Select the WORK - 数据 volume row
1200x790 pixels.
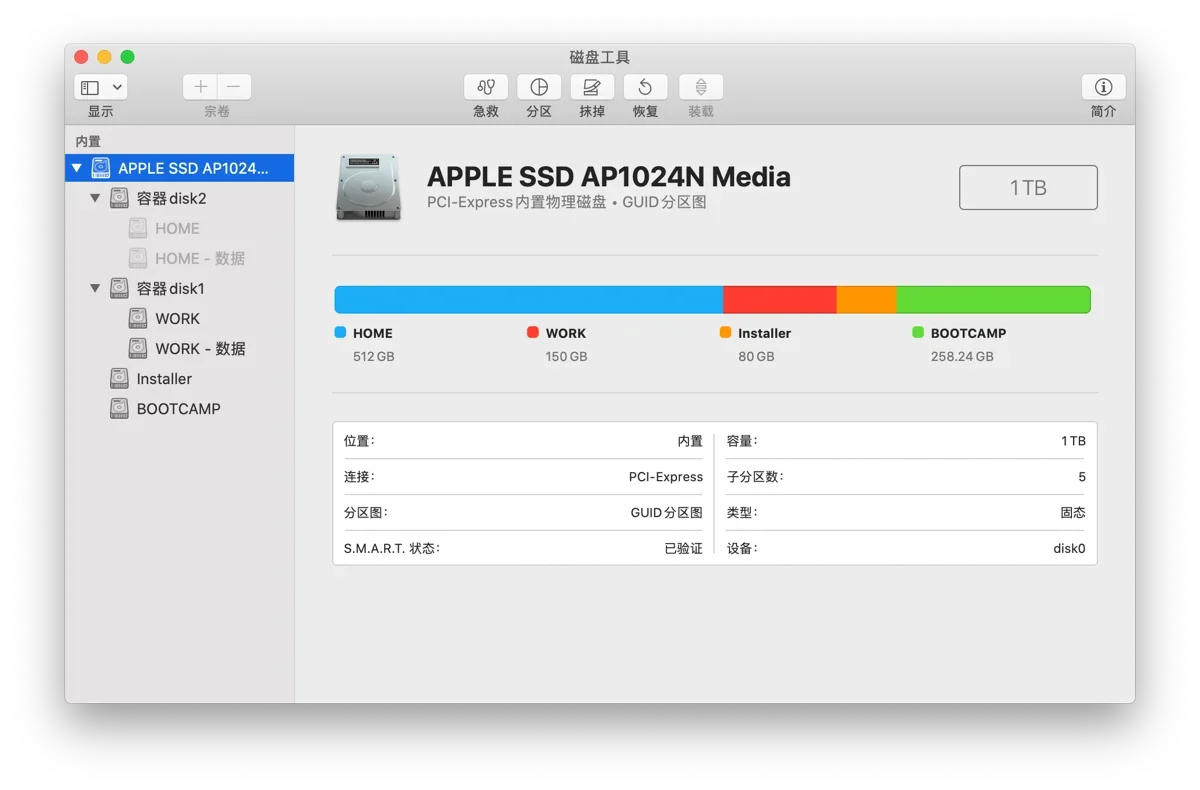[180, 348]
